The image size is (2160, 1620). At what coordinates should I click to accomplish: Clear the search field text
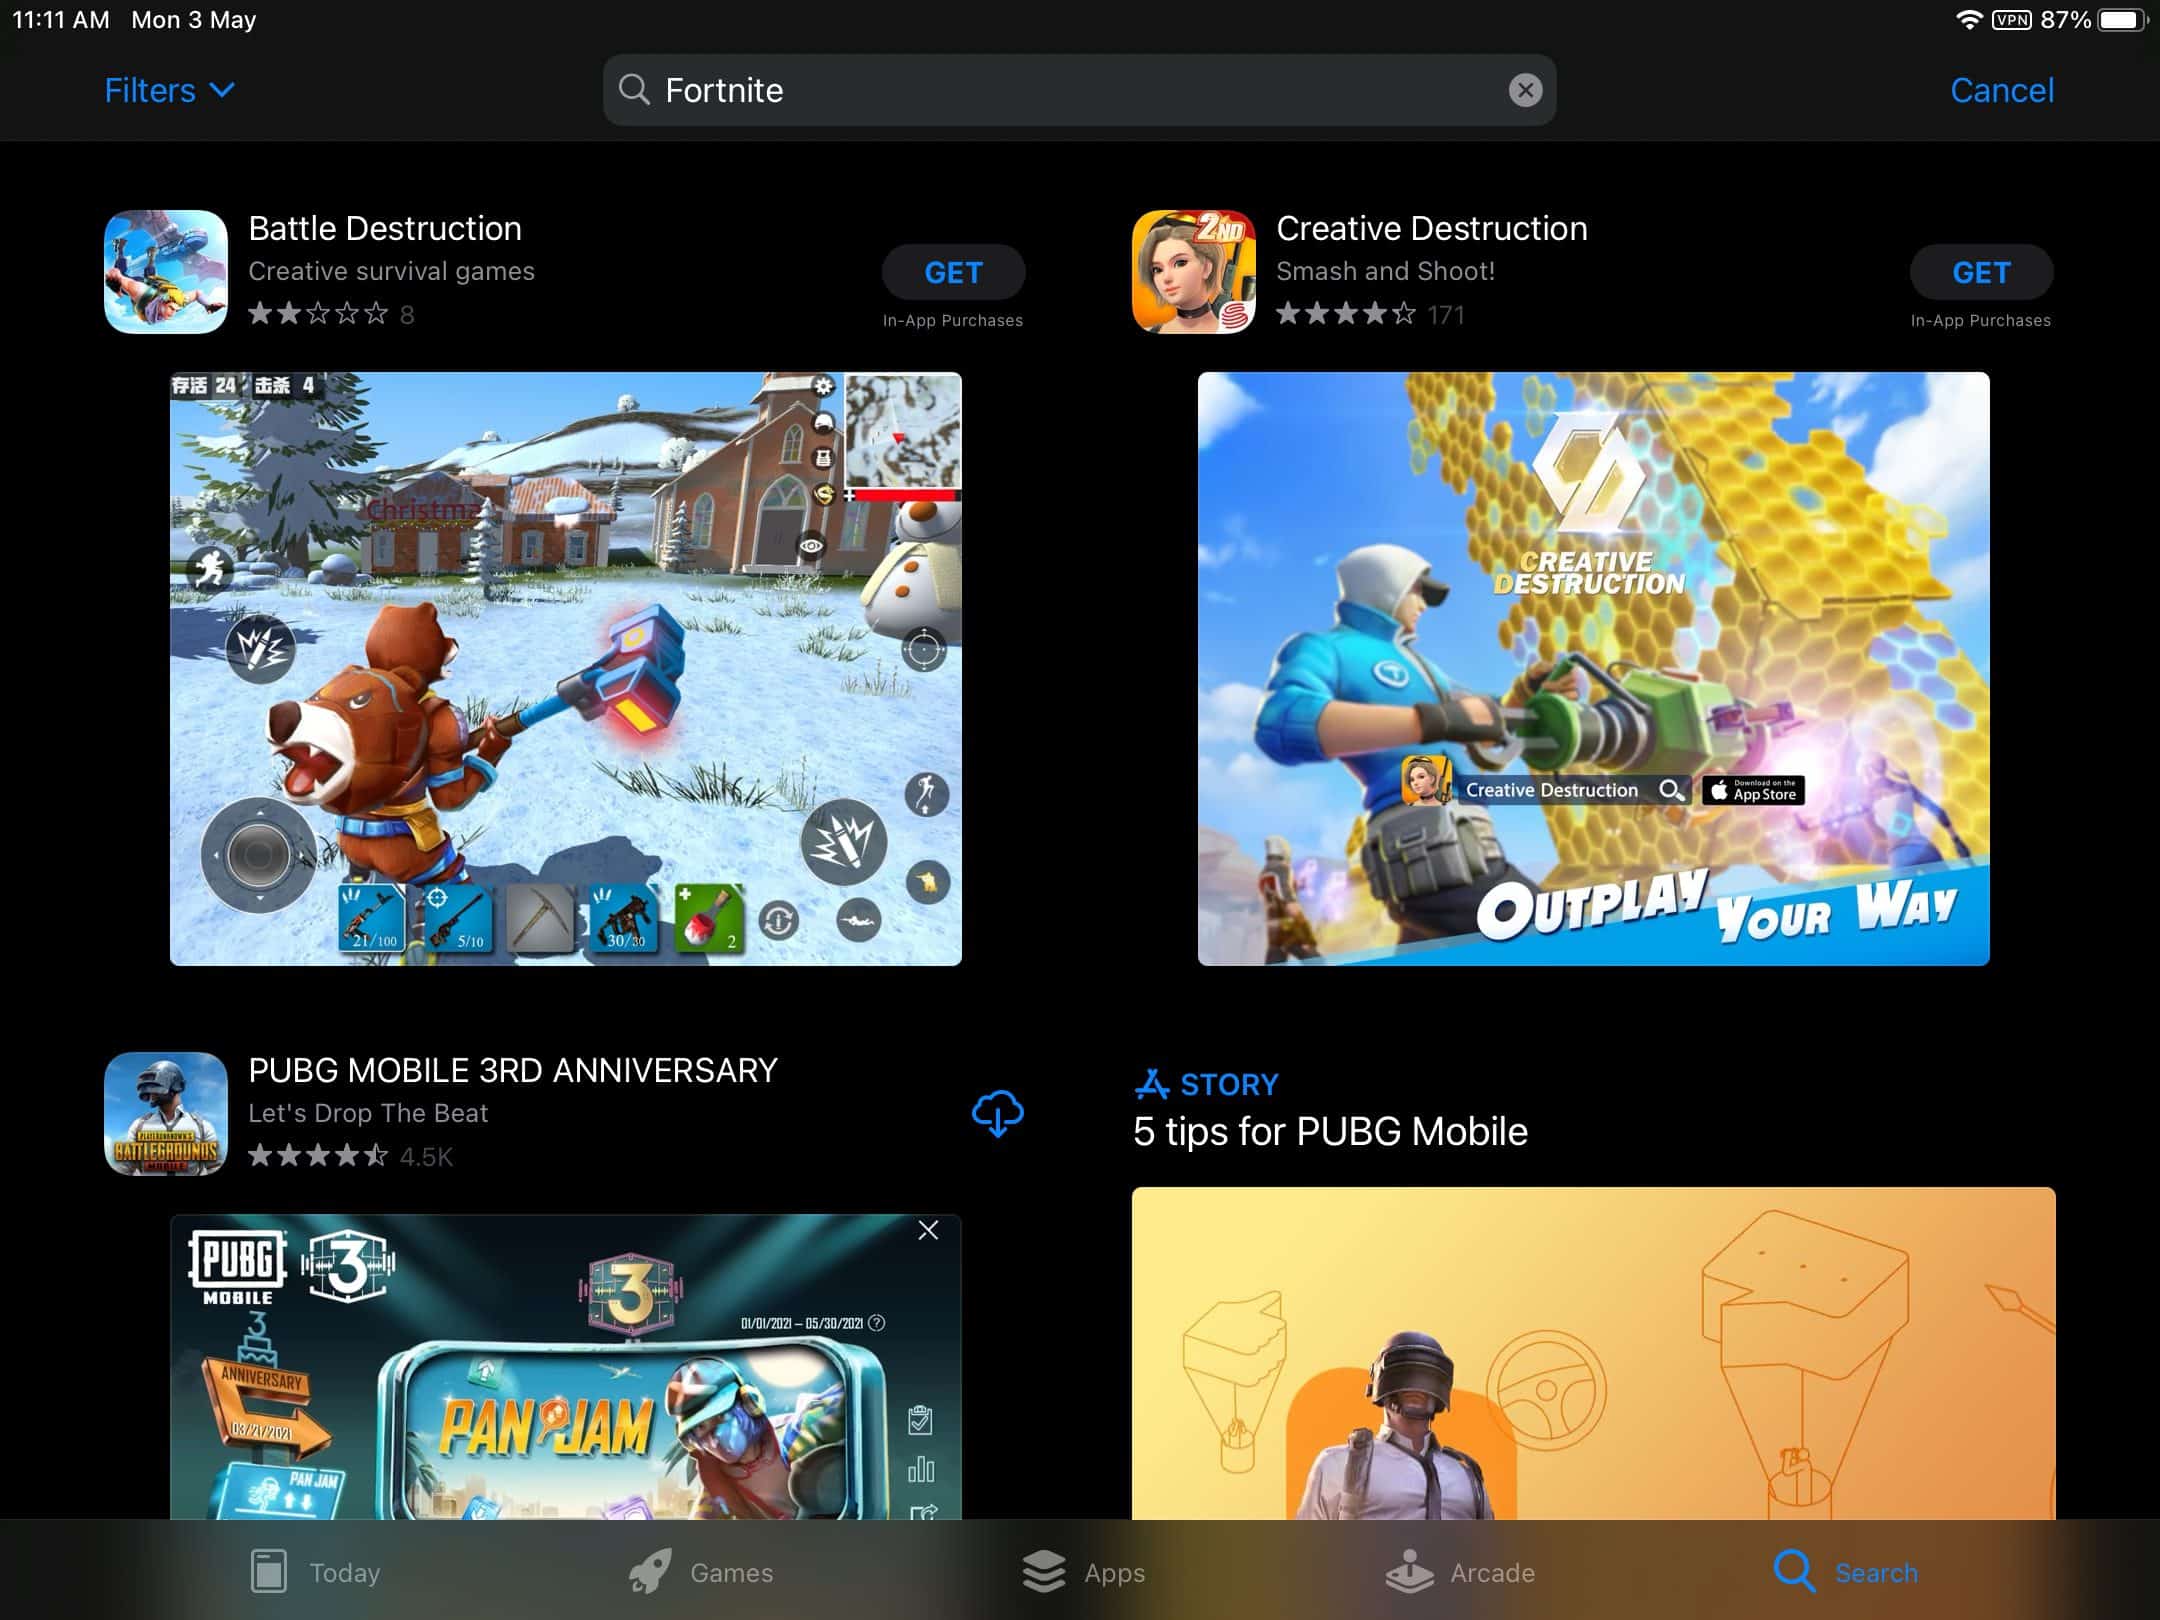pyautogui.click(x=1524, y=90)
